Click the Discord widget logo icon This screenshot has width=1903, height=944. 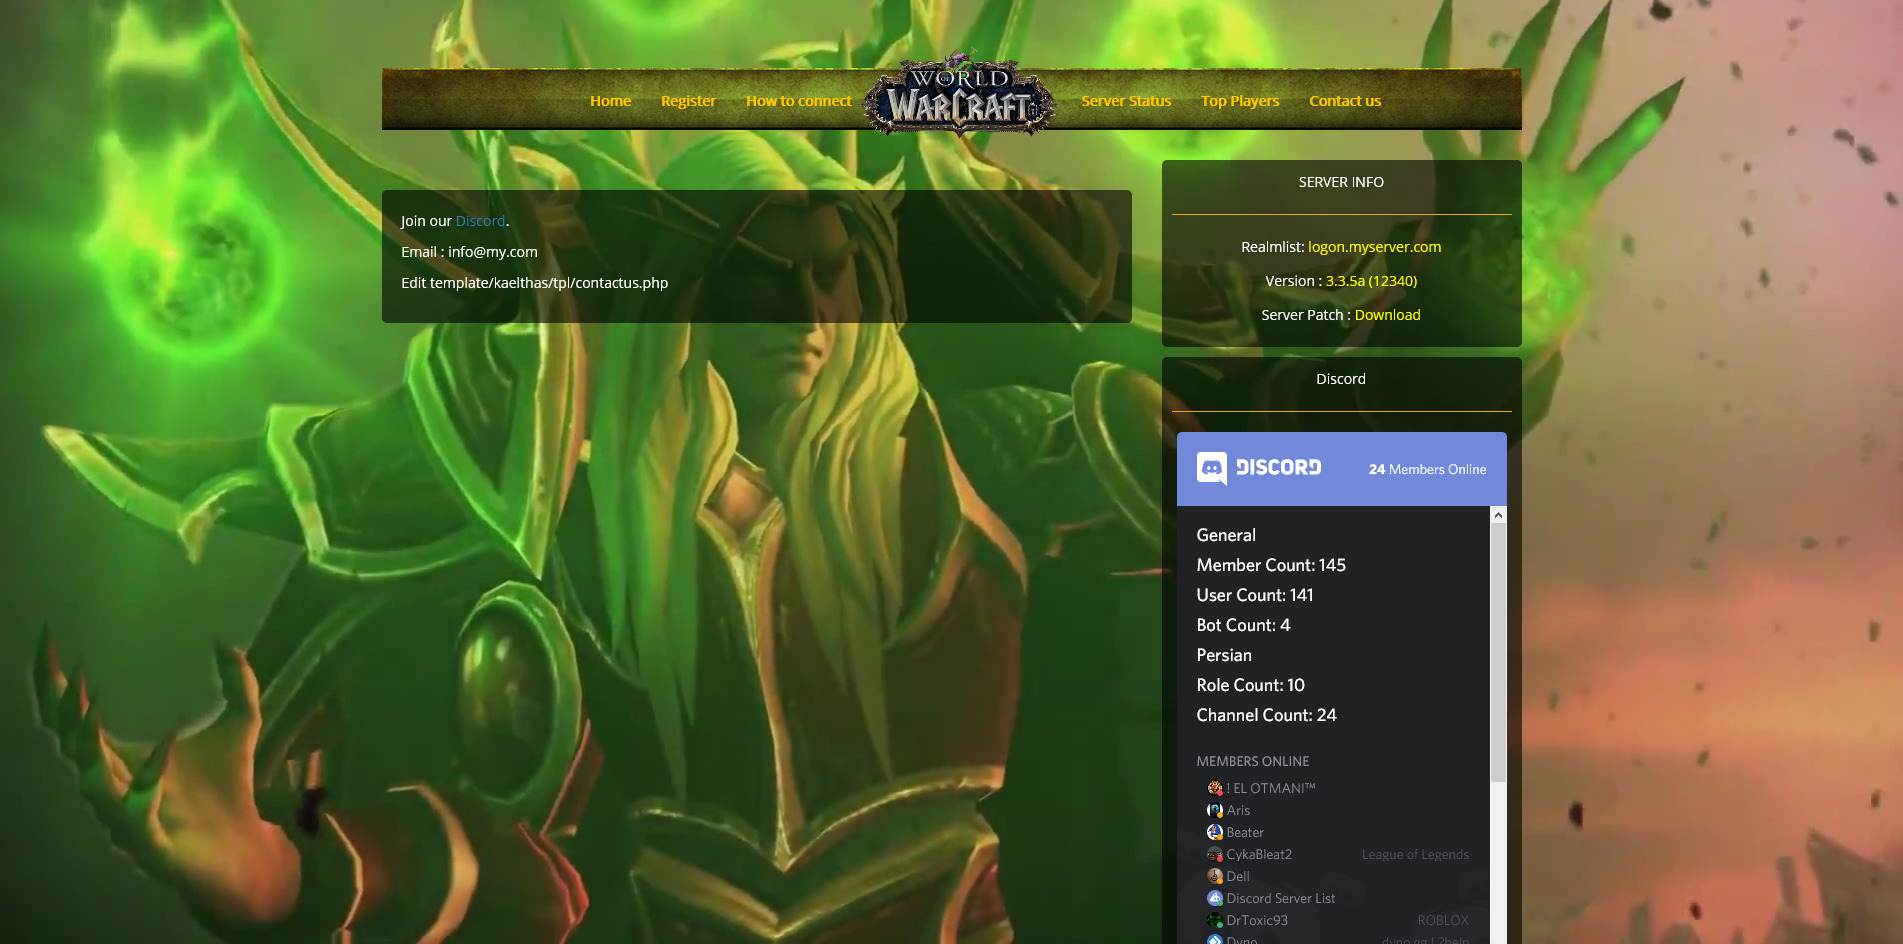1212,468
